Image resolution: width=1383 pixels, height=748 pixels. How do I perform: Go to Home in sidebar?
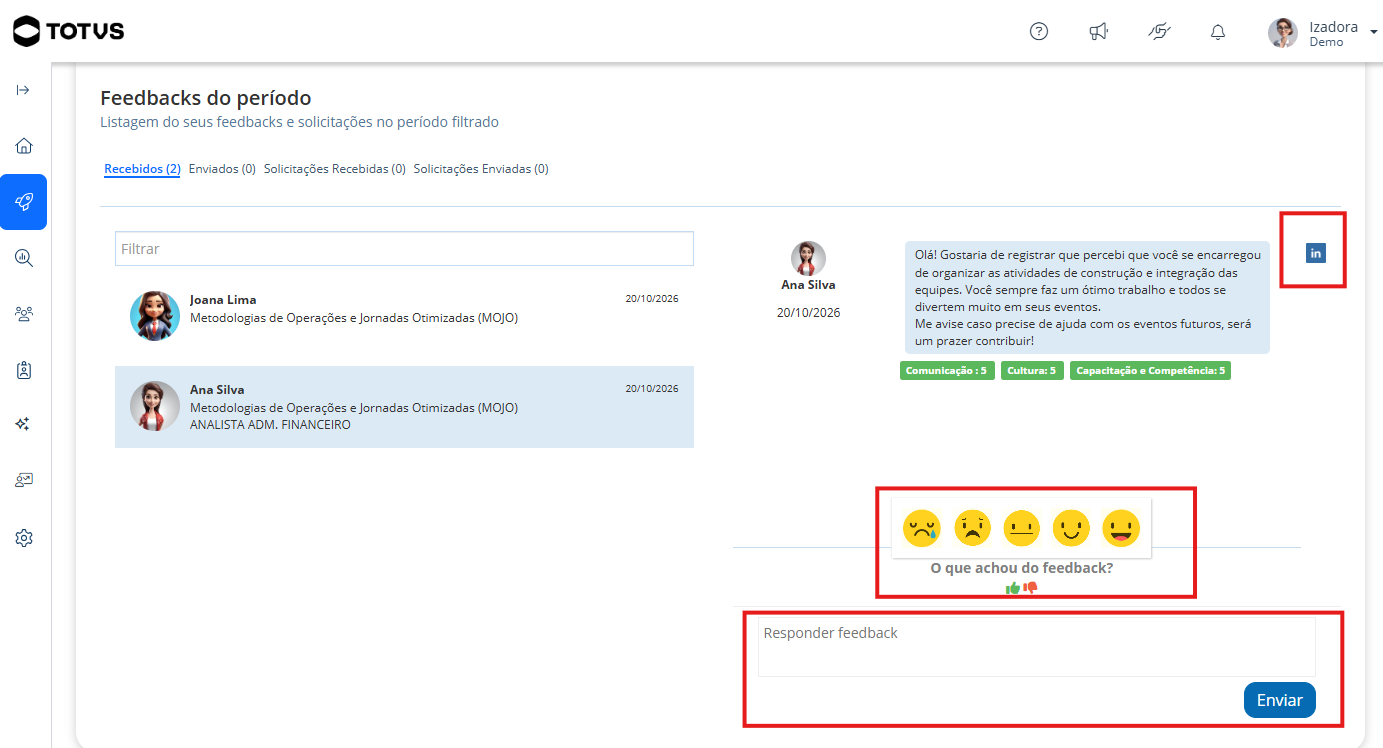click(24, 146)
